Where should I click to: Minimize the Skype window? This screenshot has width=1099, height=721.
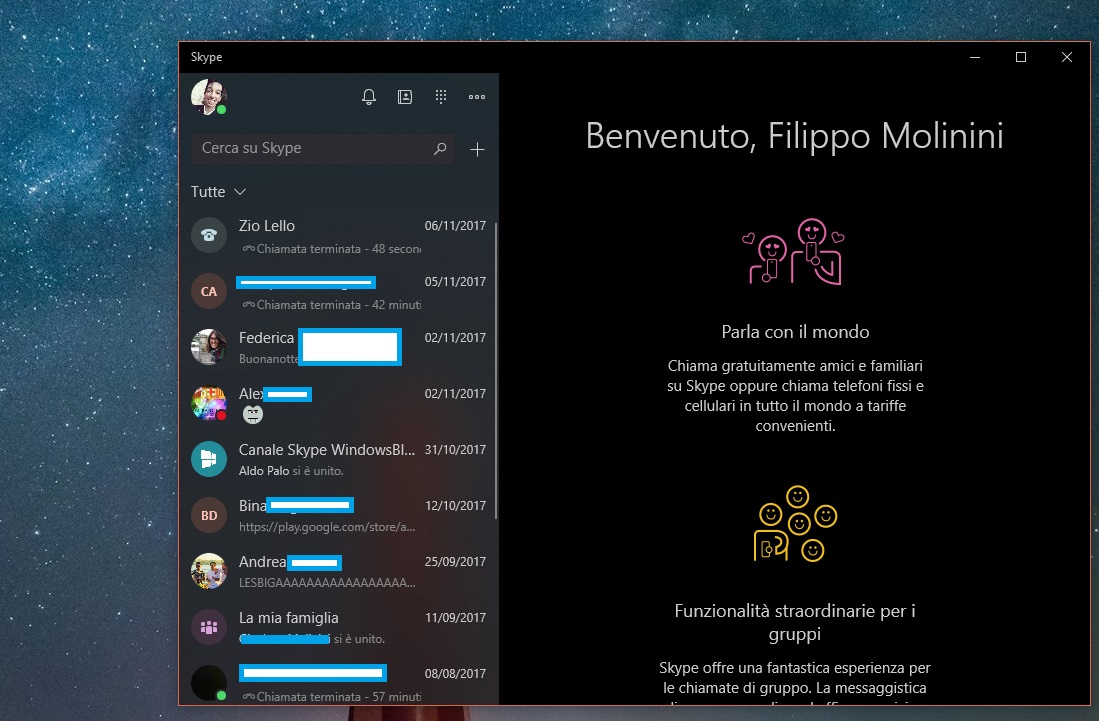tap(975, 57)
